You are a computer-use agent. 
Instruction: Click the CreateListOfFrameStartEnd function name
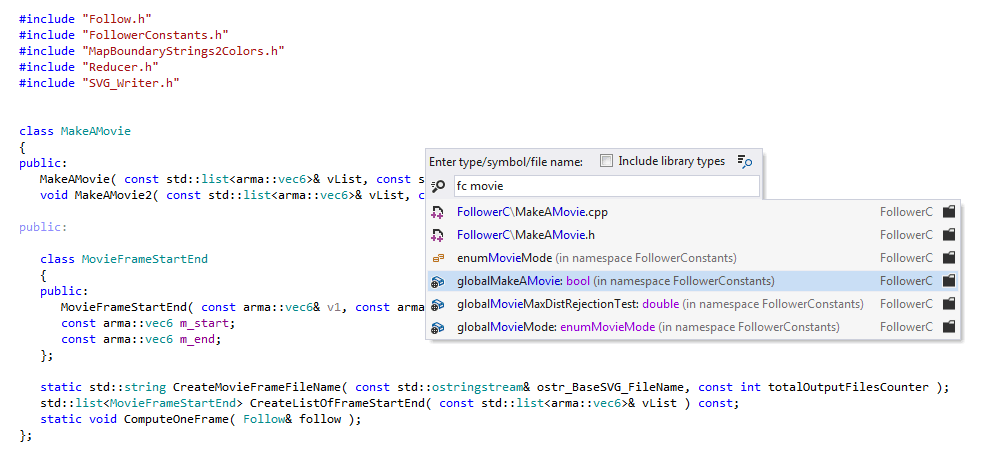[x=338, y=404]
